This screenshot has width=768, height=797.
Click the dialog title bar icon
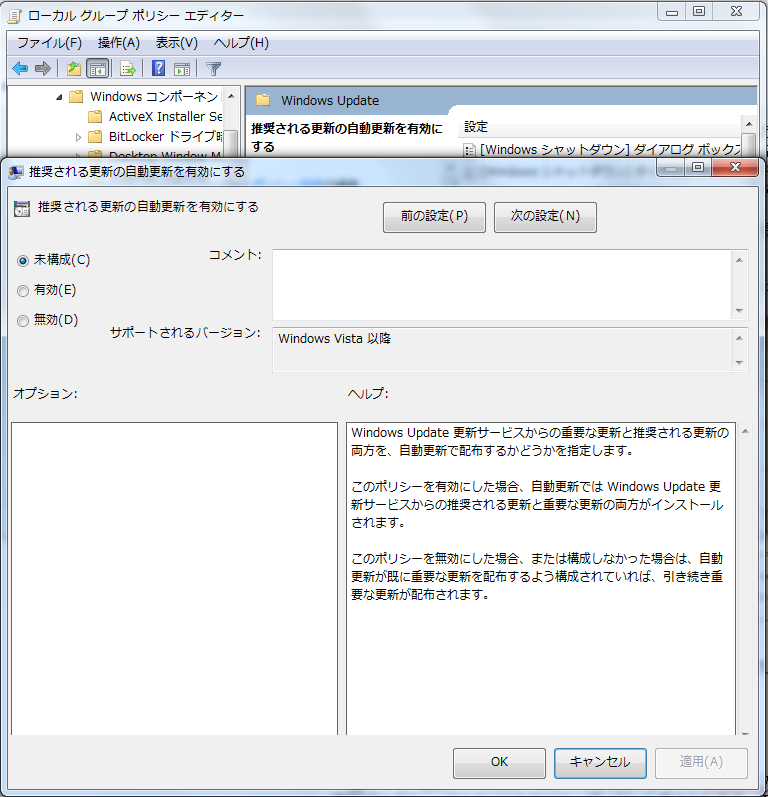[x=16, y=172]
